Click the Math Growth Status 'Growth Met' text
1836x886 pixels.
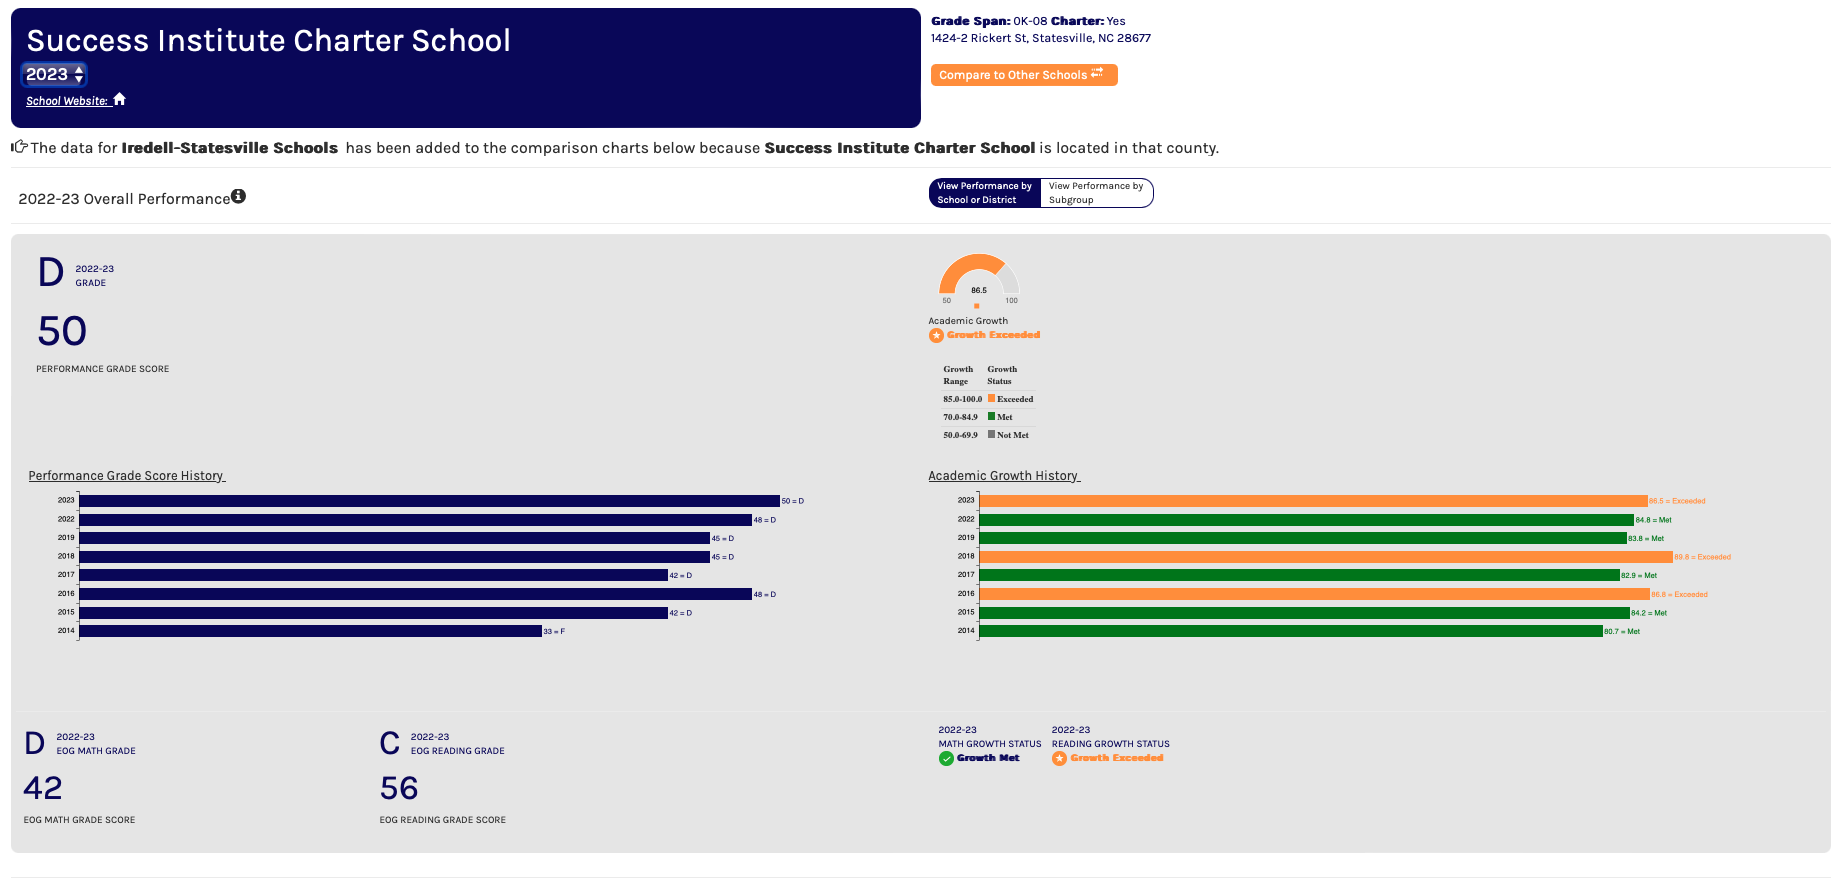coord(988,758)
